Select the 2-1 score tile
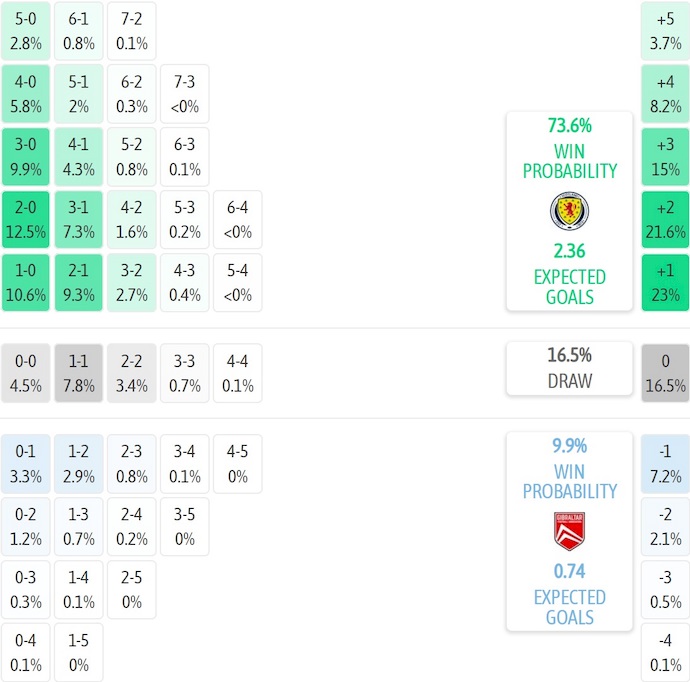This screenshot has width=690, height=682. [x=79, y=283]
